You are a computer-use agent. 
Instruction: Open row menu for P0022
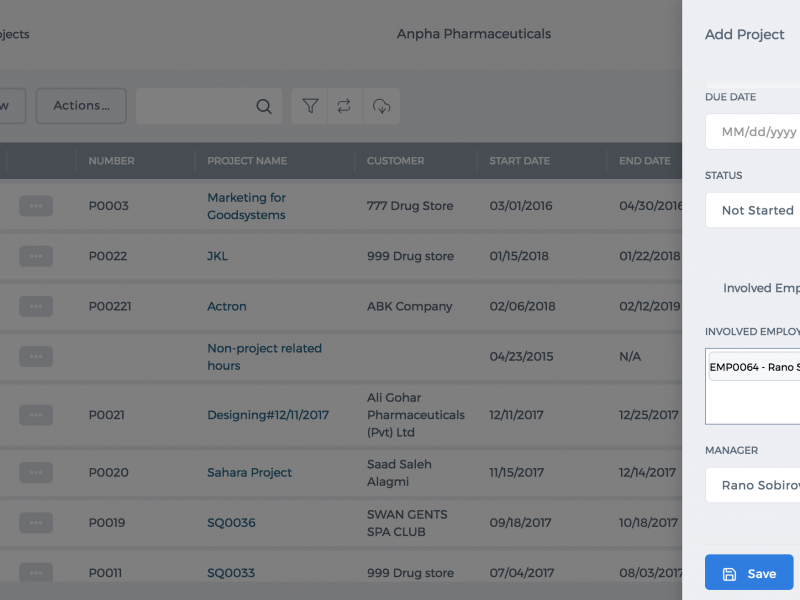(x=36, y=256)
